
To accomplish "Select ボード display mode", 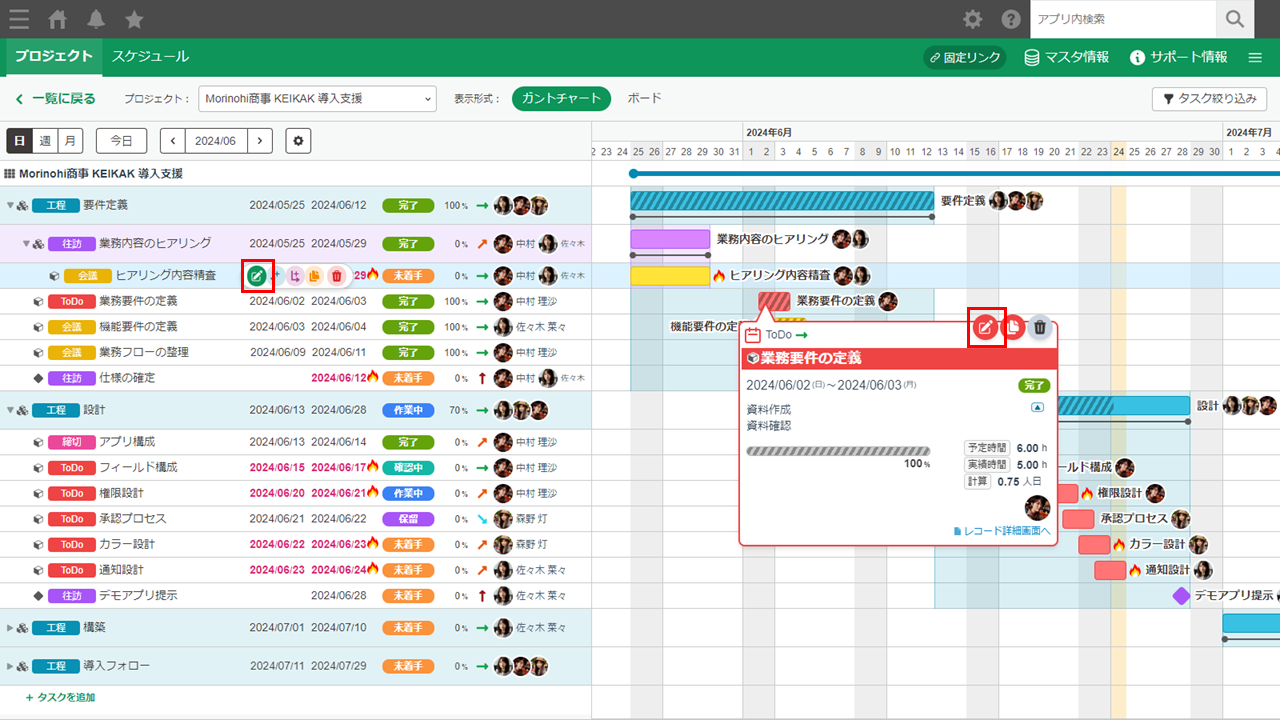I will pos(644,98).
